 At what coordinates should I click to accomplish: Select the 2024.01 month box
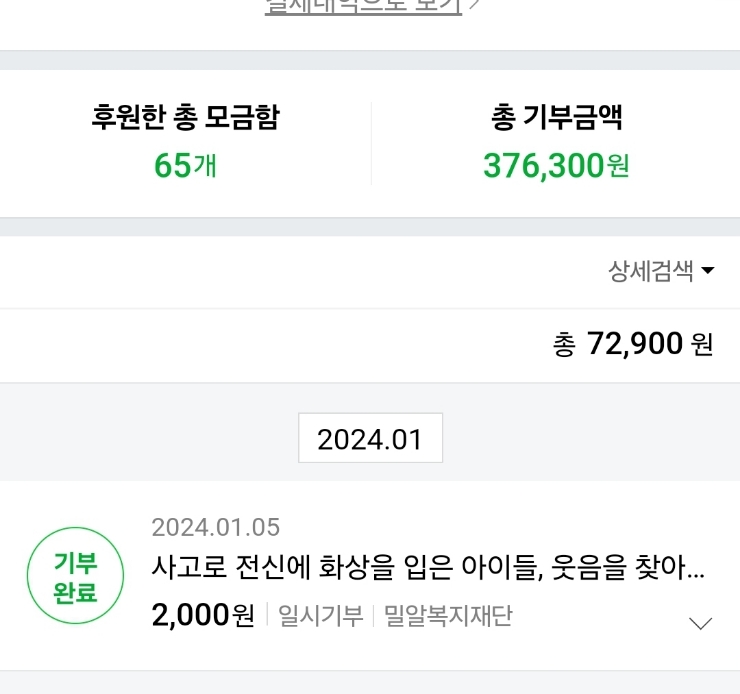point(370,438)
